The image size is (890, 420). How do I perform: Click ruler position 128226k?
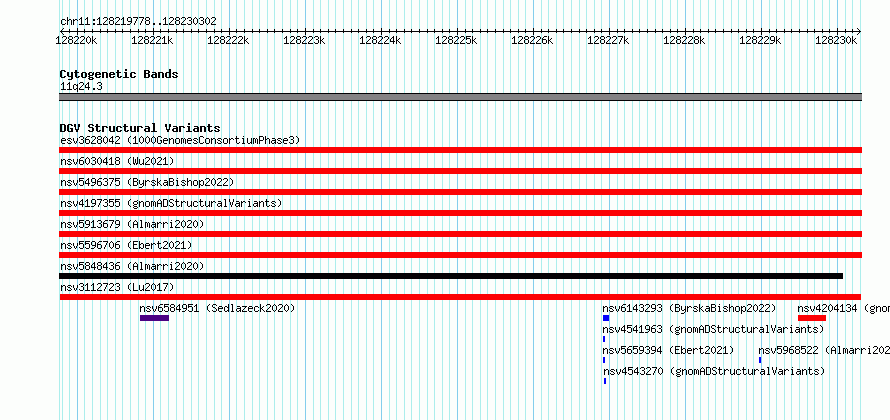532,40
